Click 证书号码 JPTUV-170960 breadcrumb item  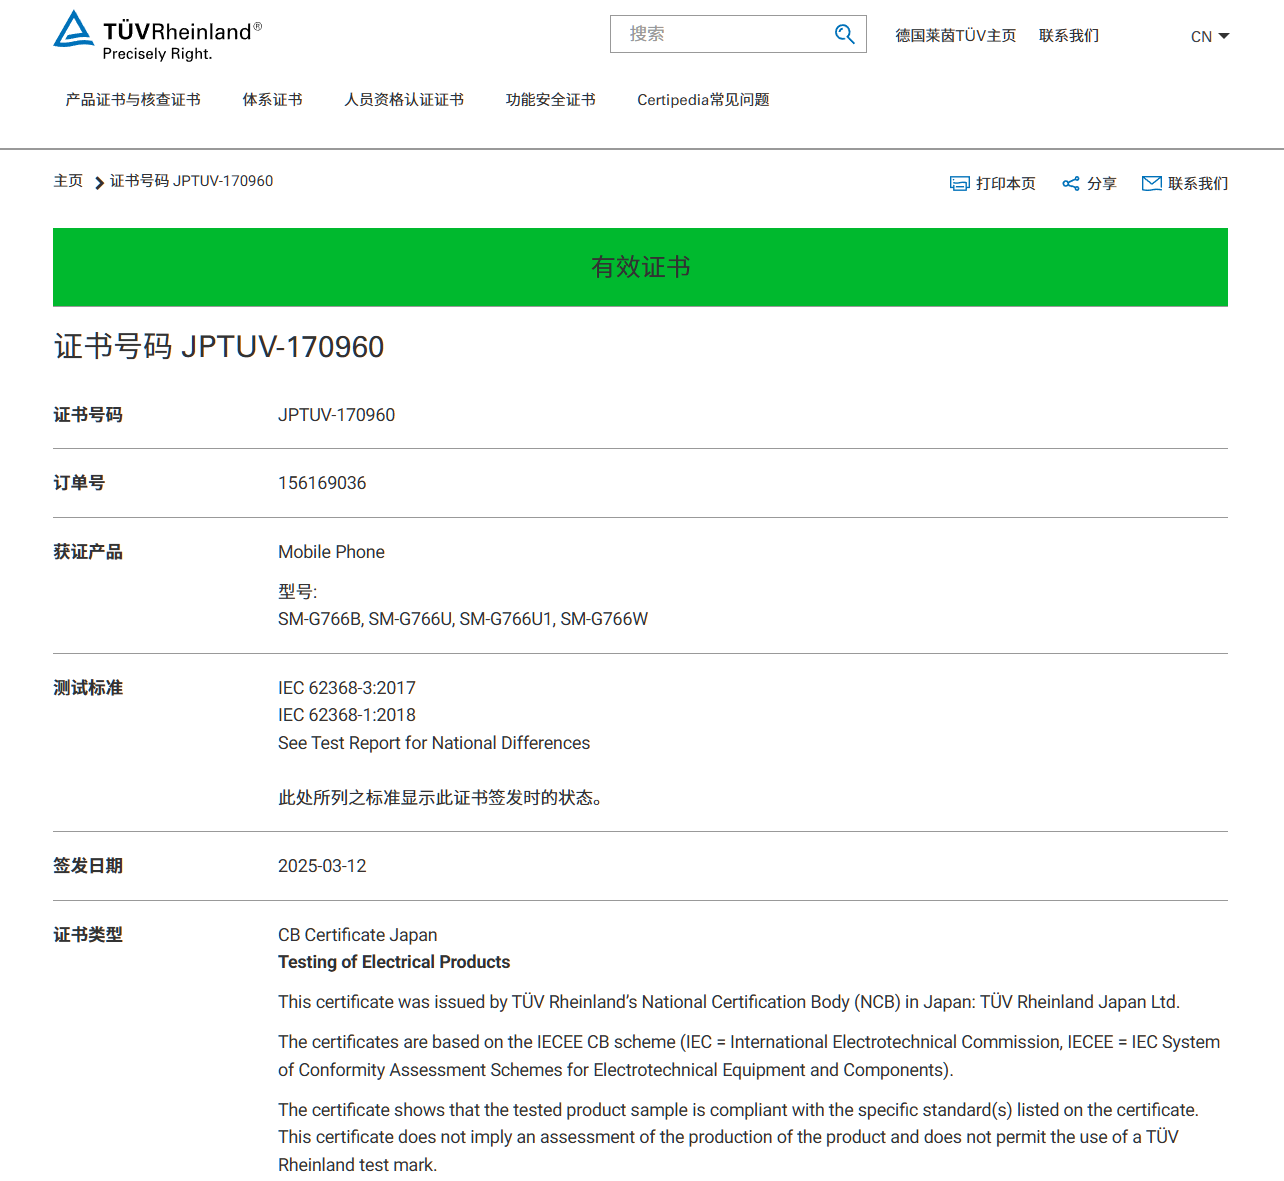pyautogui.click(x=191, y=181)
